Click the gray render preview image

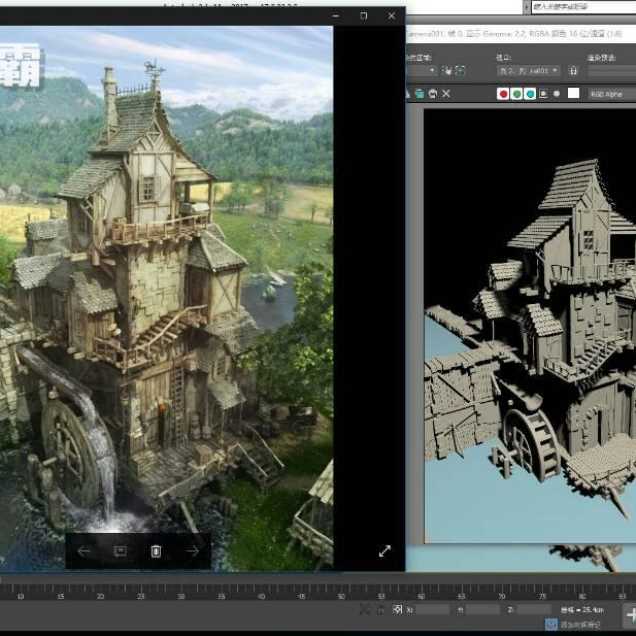point(530,326)
